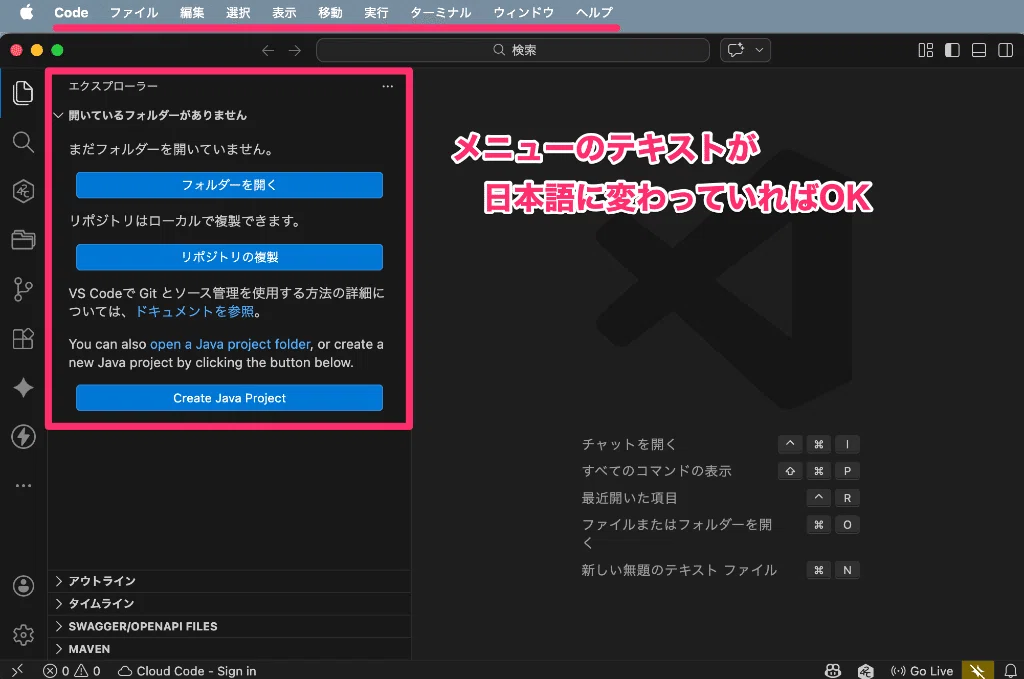Click the Copilot icon in status bar
The height and width of the screenshot is (679, 1024).
click(833, 671)
